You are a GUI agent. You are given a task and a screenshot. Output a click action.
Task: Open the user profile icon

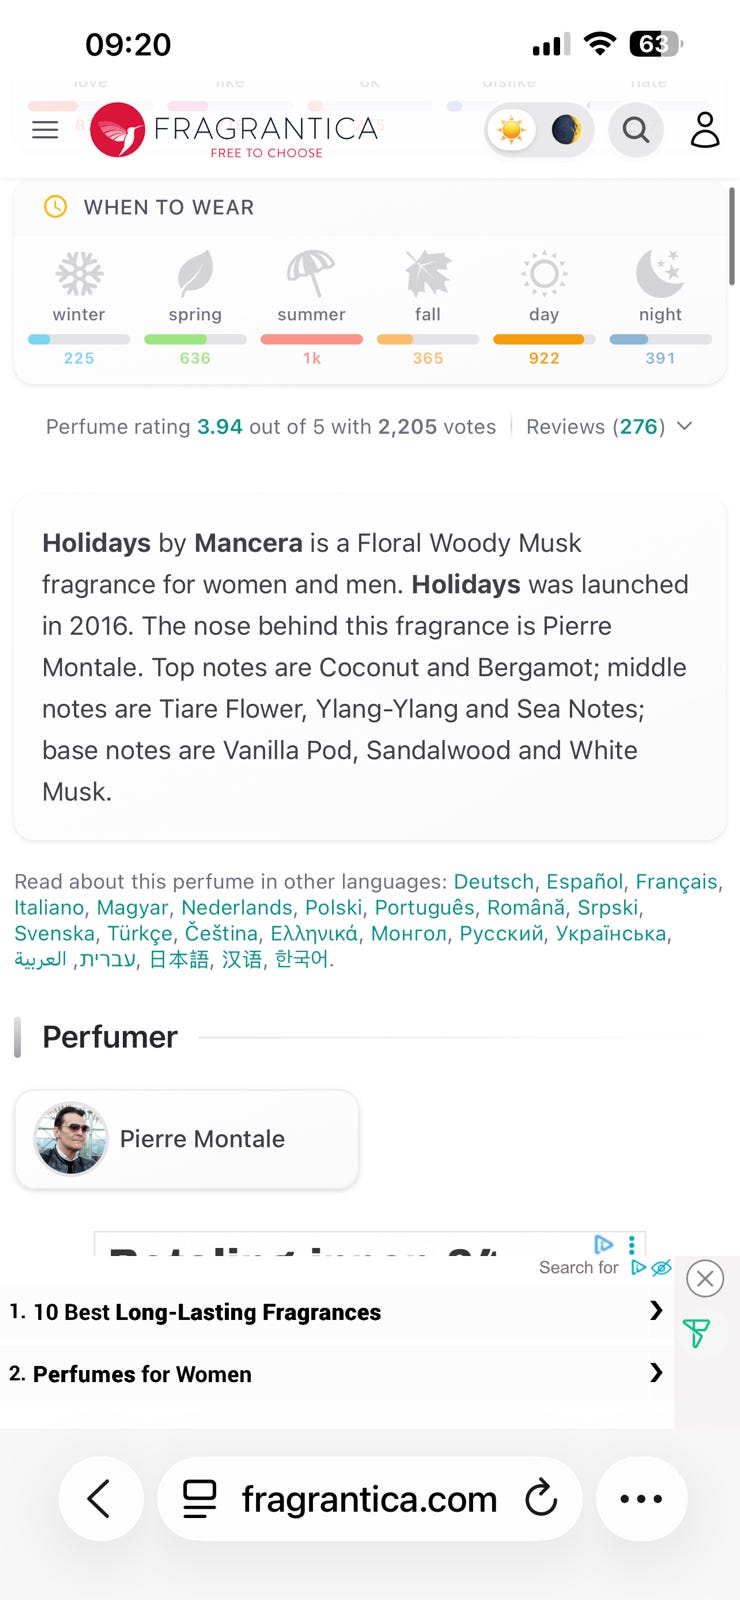coord(705,130)
